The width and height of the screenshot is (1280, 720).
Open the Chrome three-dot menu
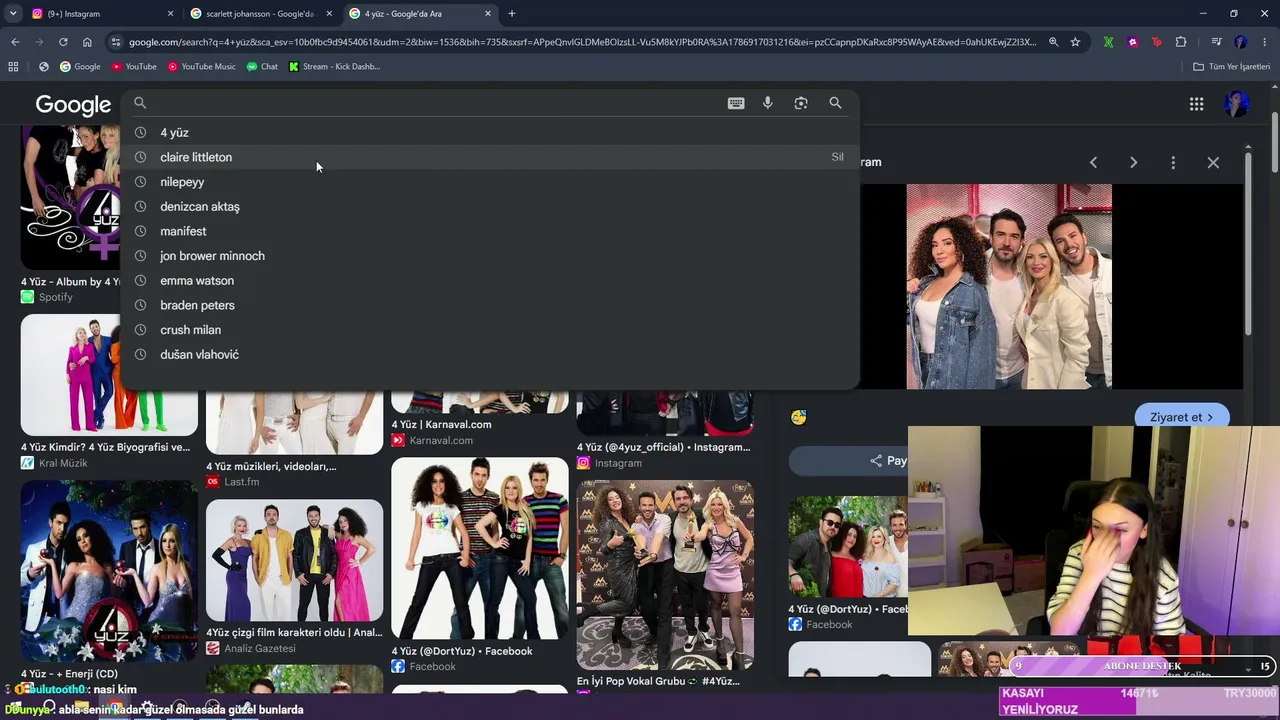click(1265, 42)
